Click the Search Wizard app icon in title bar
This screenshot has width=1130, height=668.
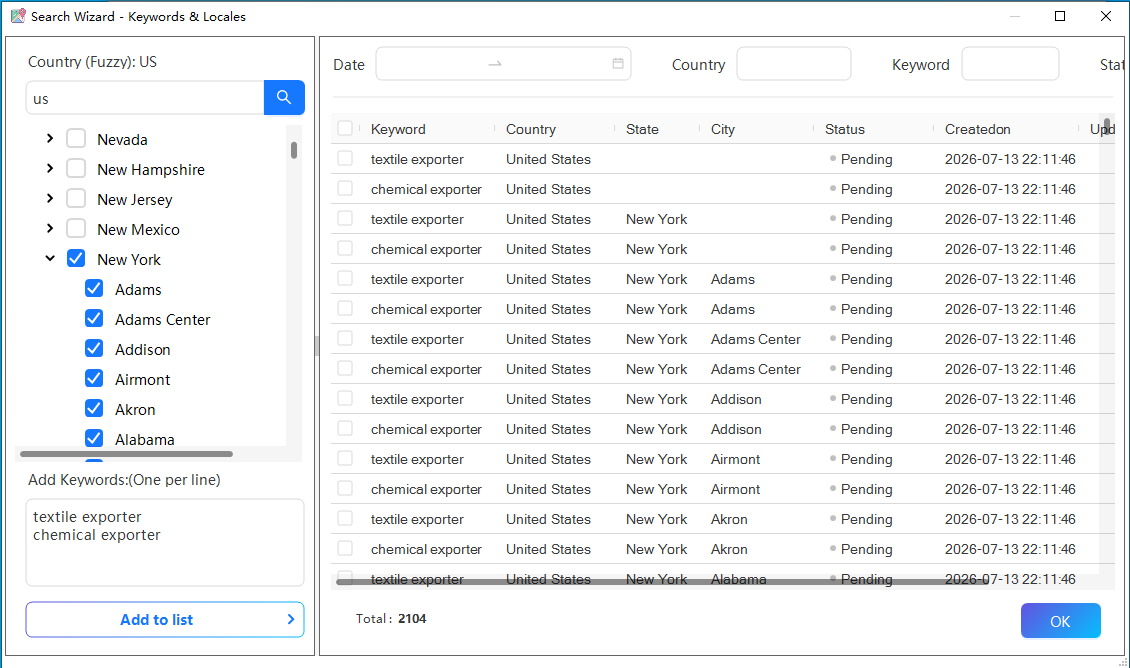(x=18, y=16)
